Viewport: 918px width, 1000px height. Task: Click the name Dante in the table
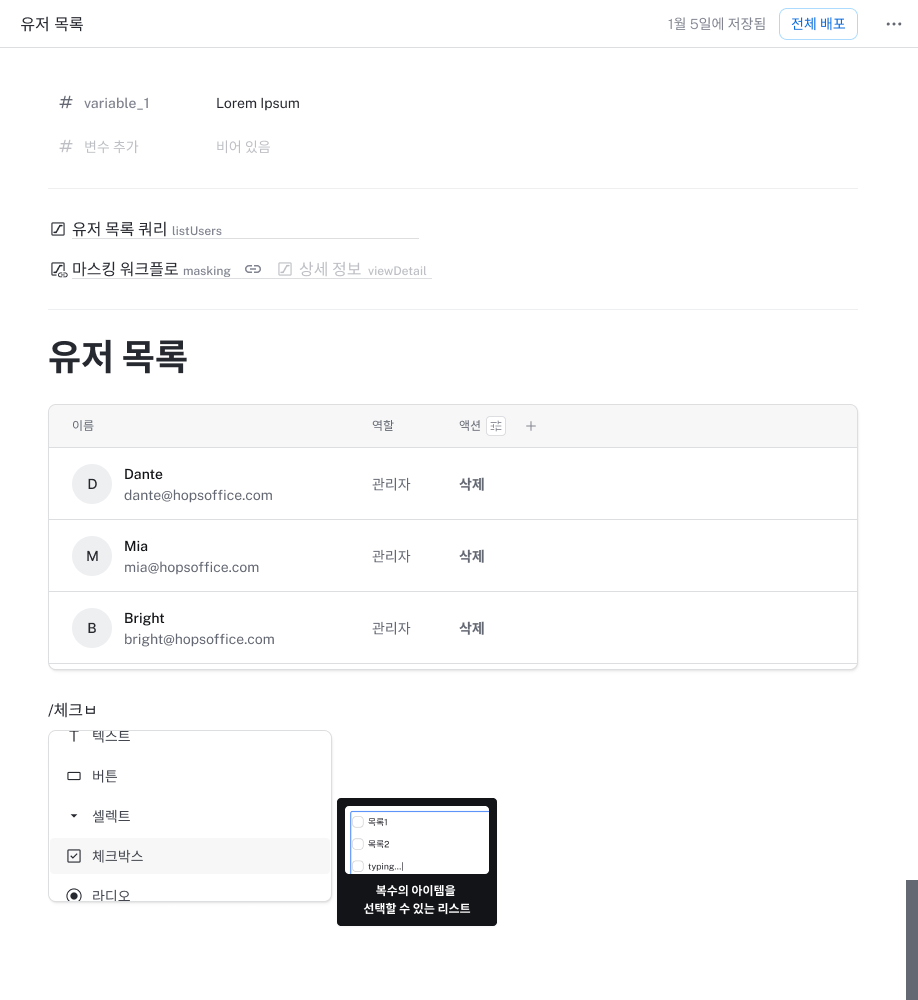(x=144, y=474)
